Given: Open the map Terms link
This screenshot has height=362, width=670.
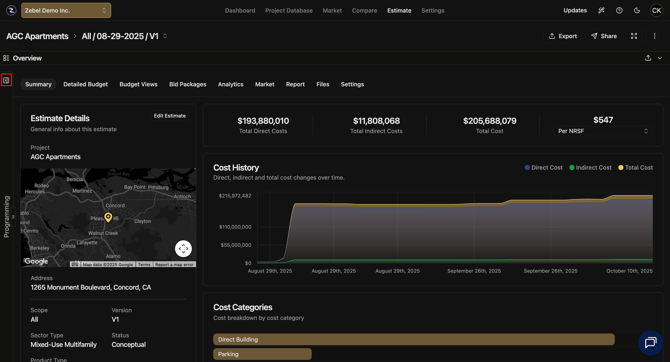Looking at the screenshot, I should [x=144, y=265].
